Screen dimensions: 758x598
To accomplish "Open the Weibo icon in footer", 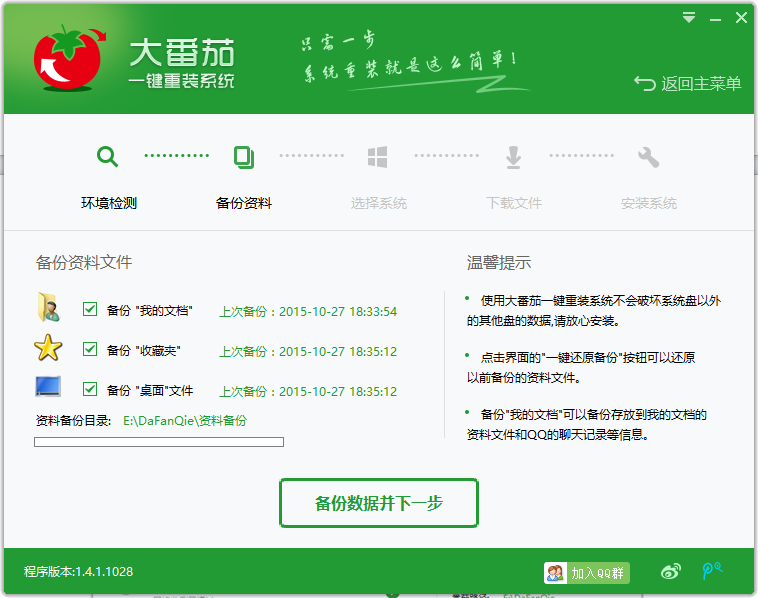I will 671,571.
